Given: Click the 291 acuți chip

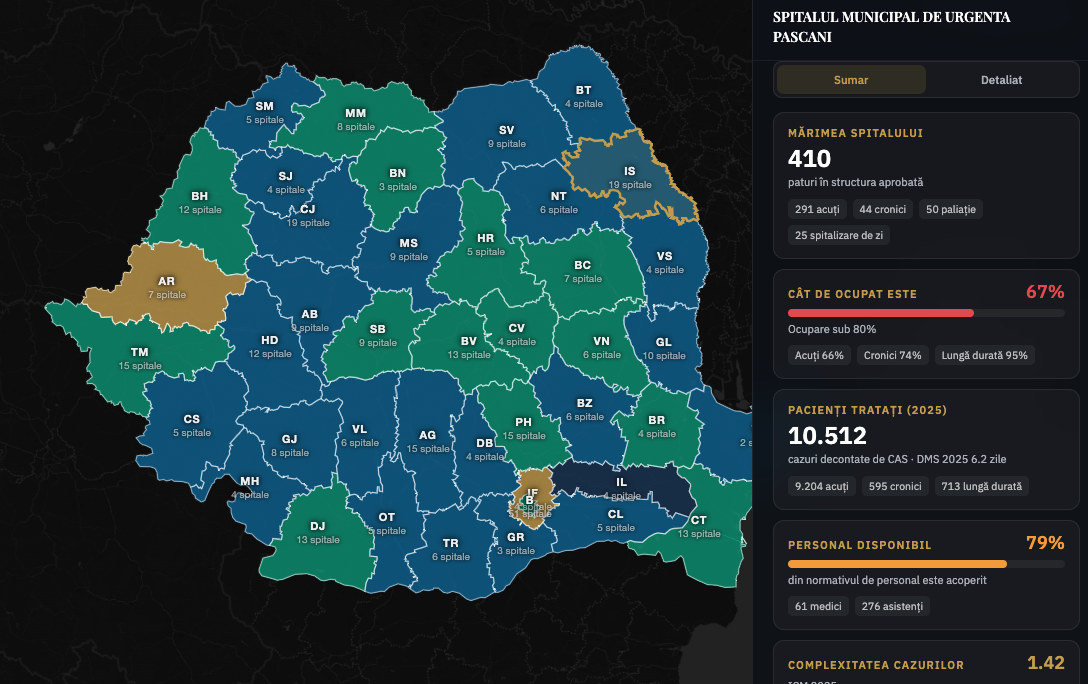Looking at the screenshot, I should click(817, 209).
